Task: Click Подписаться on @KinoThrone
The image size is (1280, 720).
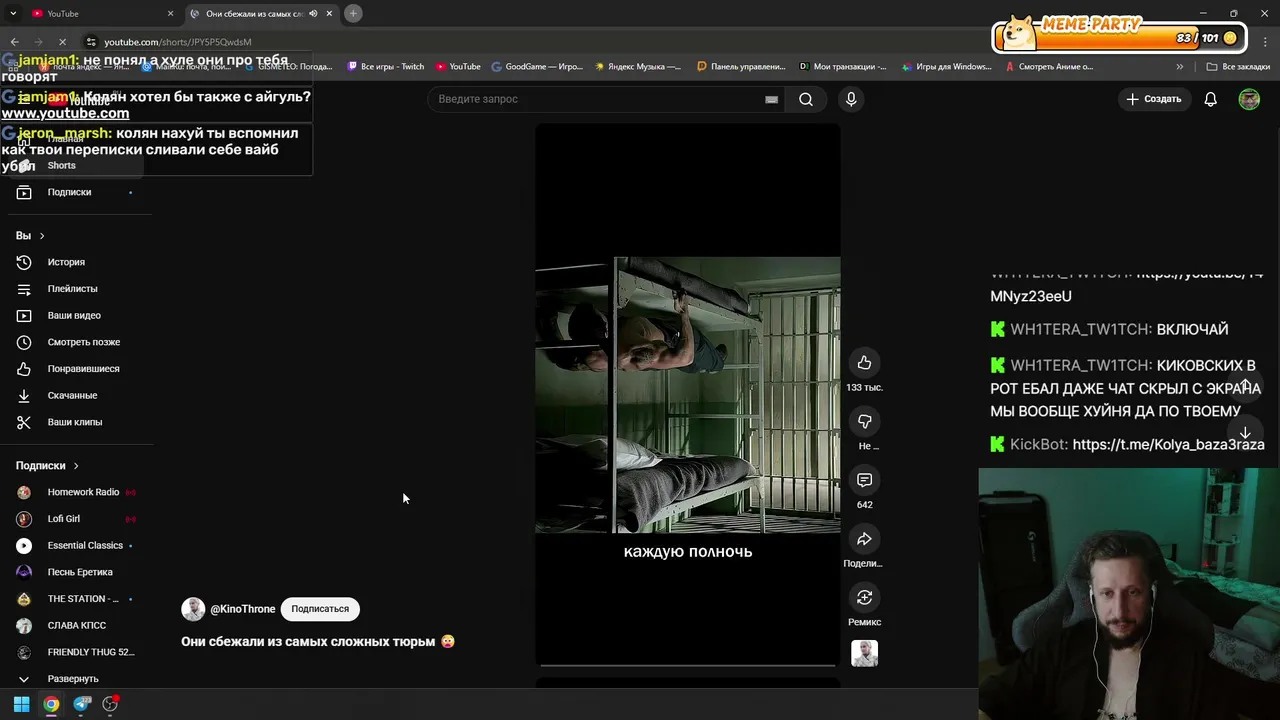Action: (x=320, y=609)
